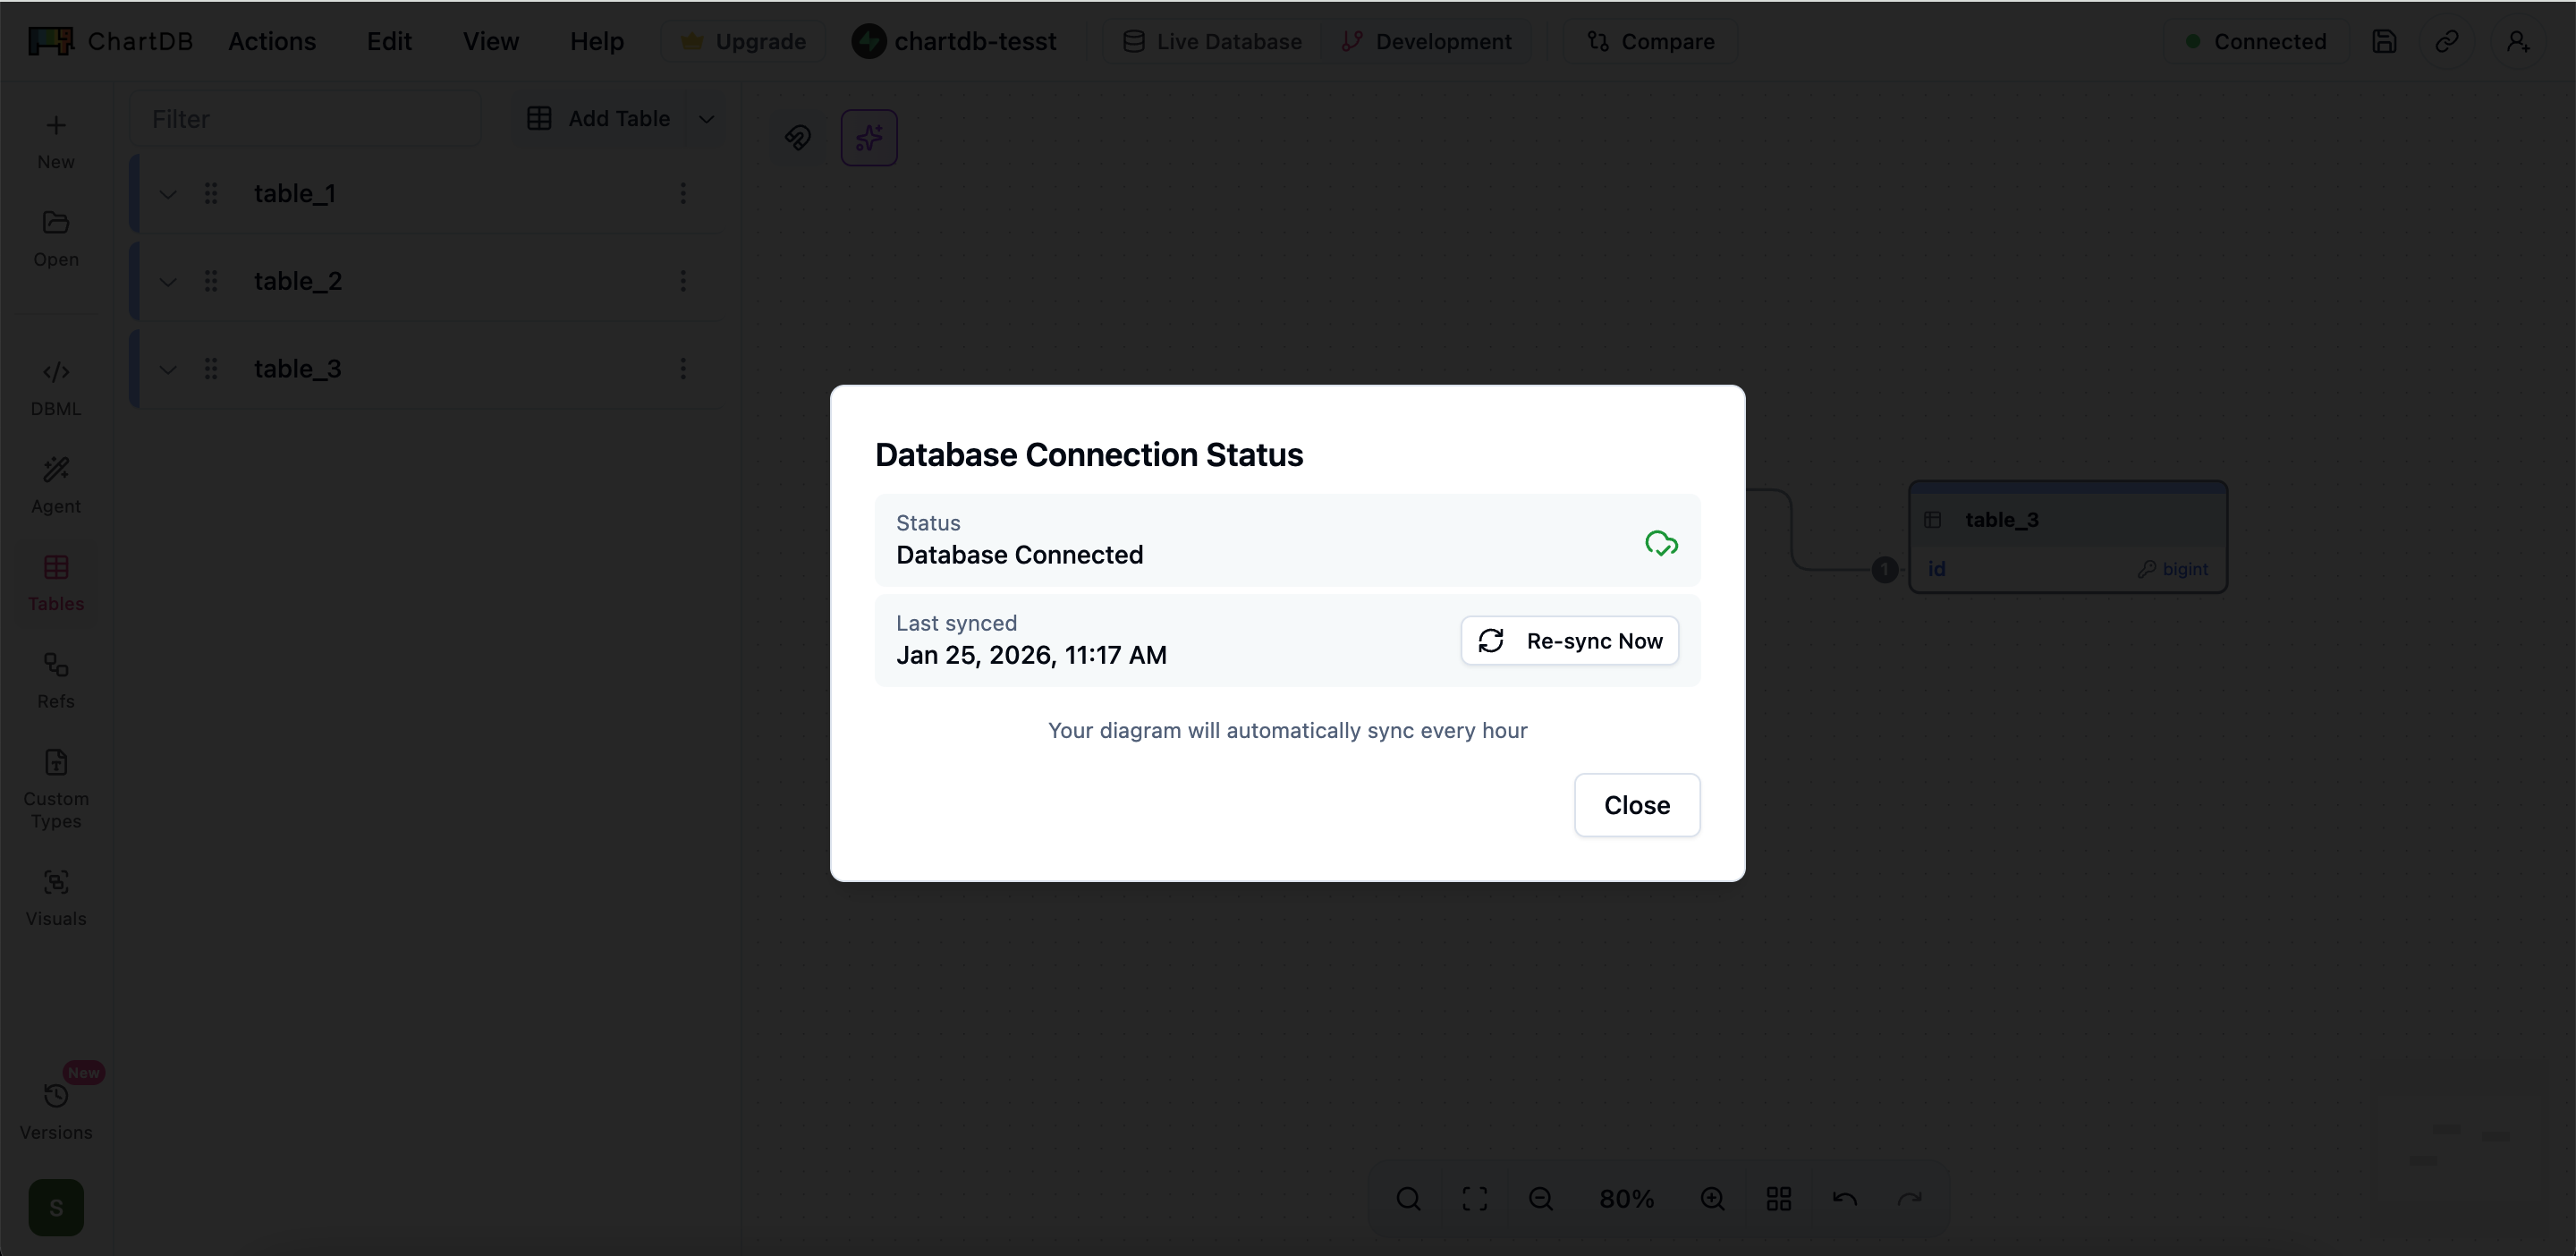Switch to Development mode
Viewport: 2576px width, 1256px height.
click(x=1427, y=41)
